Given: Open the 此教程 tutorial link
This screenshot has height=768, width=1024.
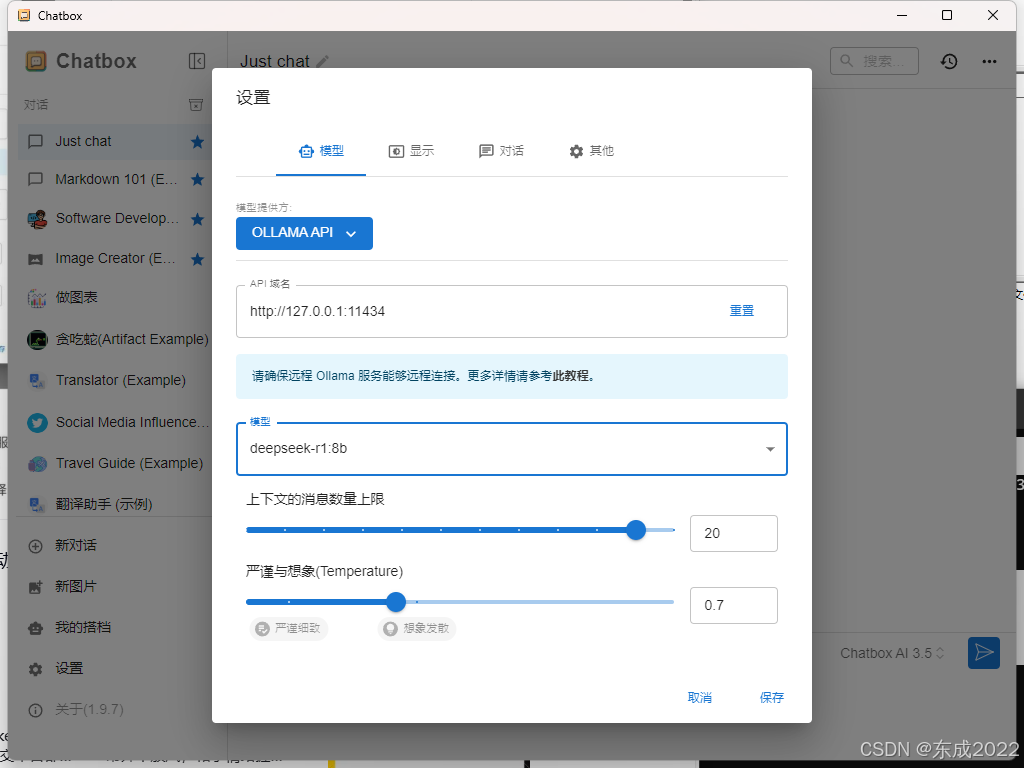Looking at the screenshot, I should point(571,376).
